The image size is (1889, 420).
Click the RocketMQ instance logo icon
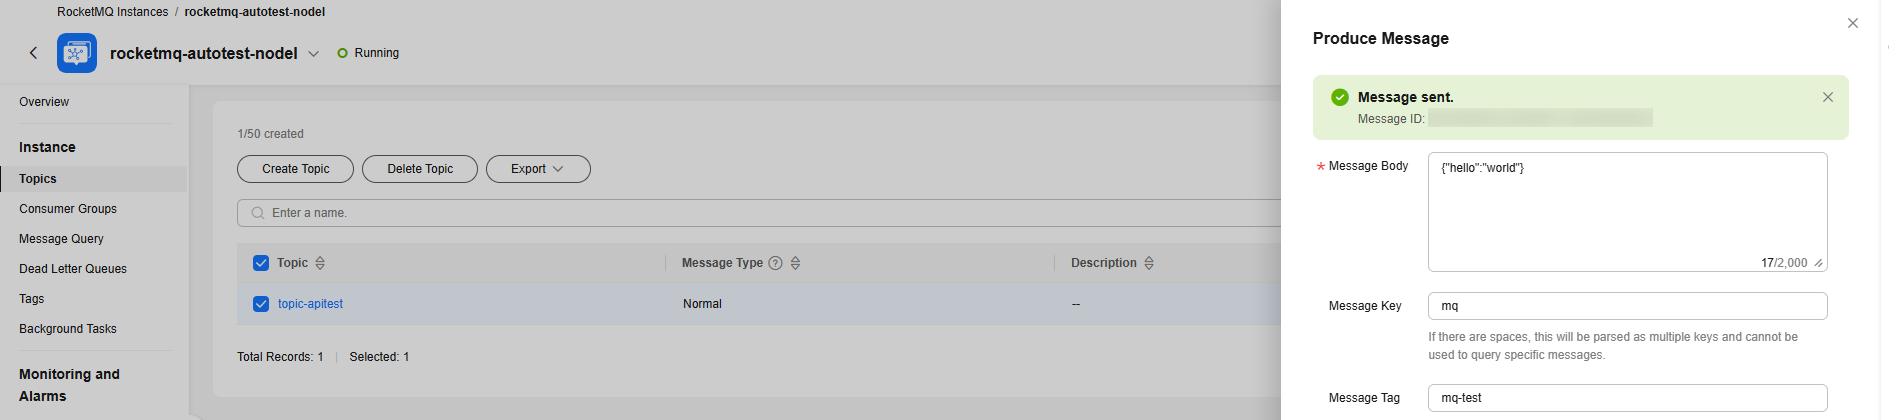(77, 53)
